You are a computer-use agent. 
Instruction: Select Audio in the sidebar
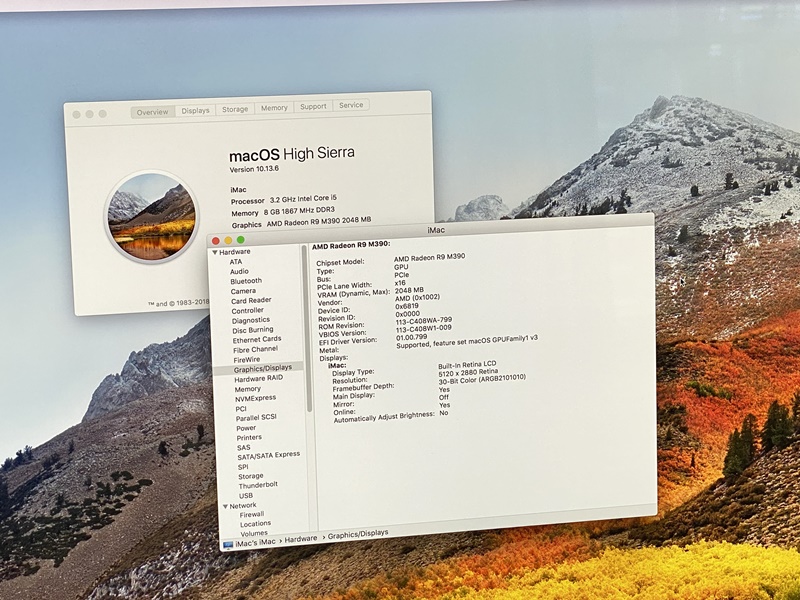click(x=239, y=271)
